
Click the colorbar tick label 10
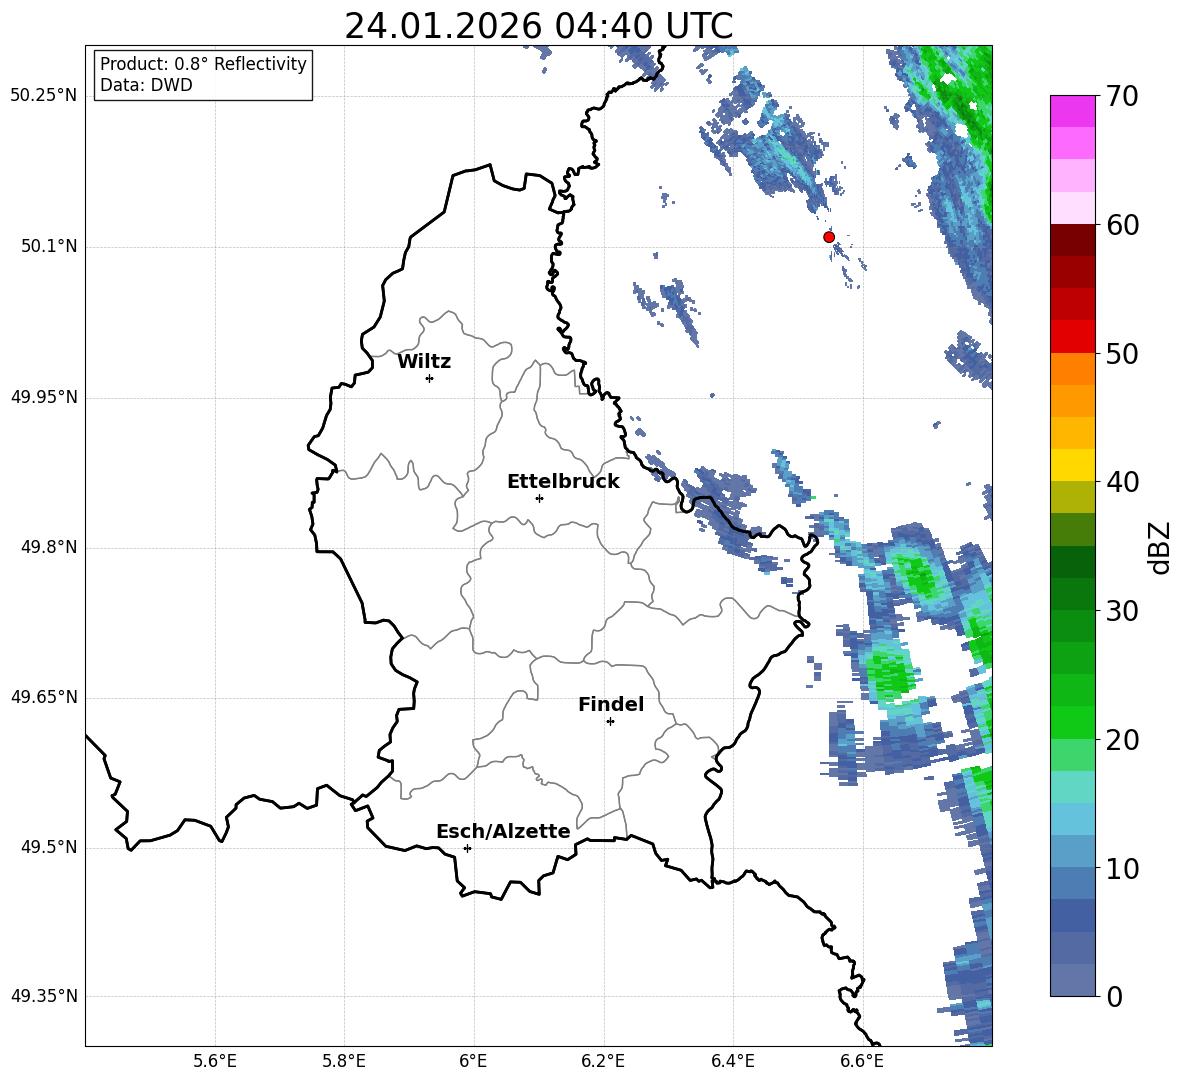[1122, 869]
